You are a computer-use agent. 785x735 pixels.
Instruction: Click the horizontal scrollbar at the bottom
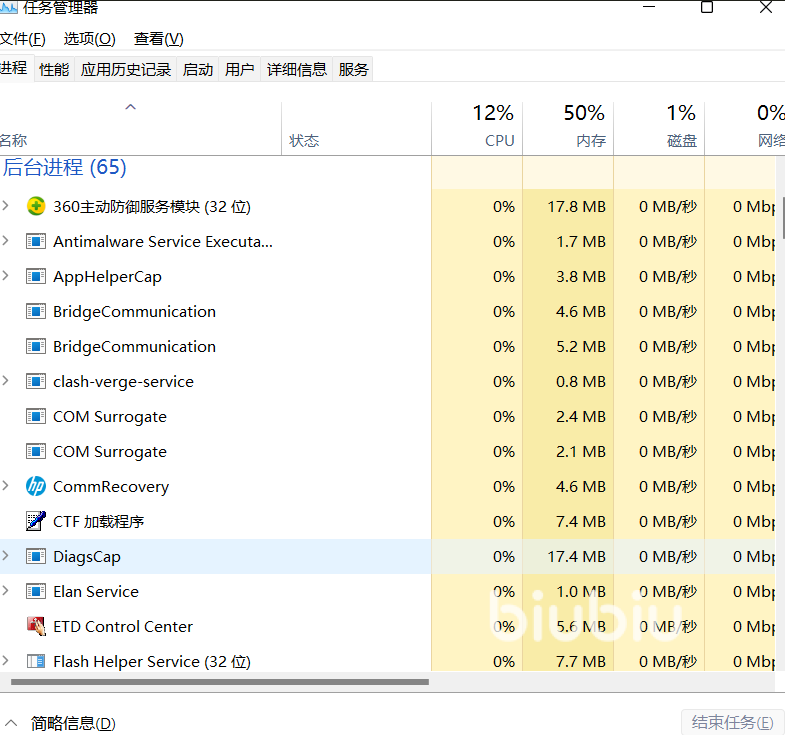pyautogui.click(x=220, y=682)
